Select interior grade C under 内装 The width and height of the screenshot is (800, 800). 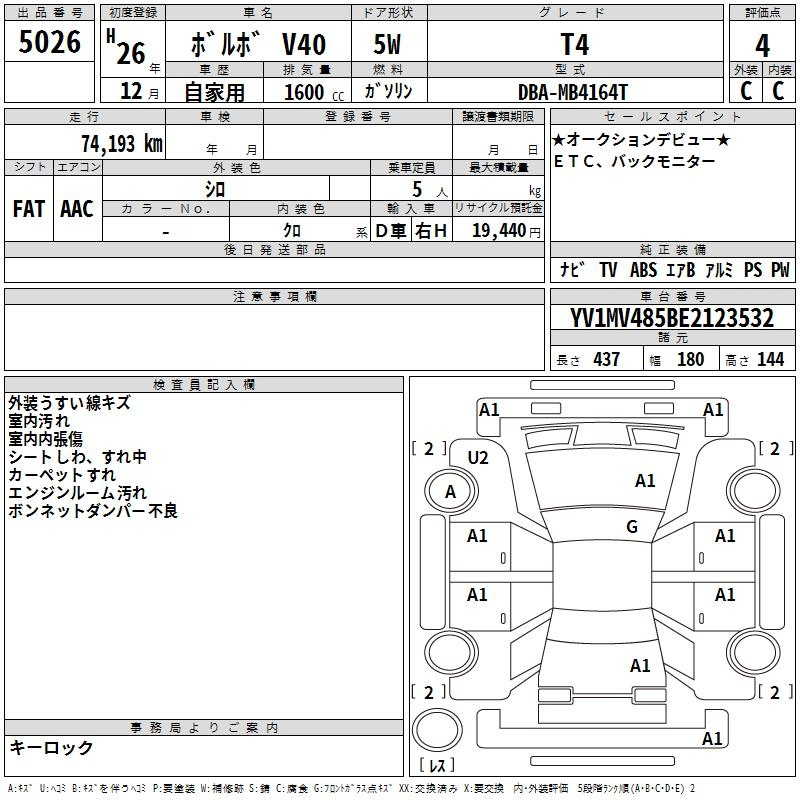pyautogui.click(x=778, y=91)
